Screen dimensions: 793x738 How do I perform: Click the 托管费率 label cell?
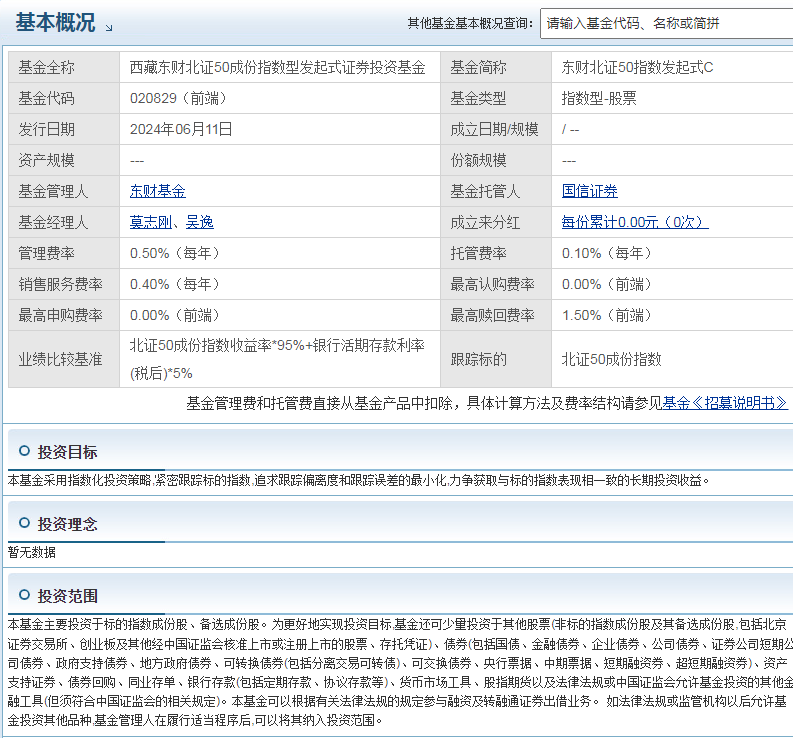click(496, 253)
